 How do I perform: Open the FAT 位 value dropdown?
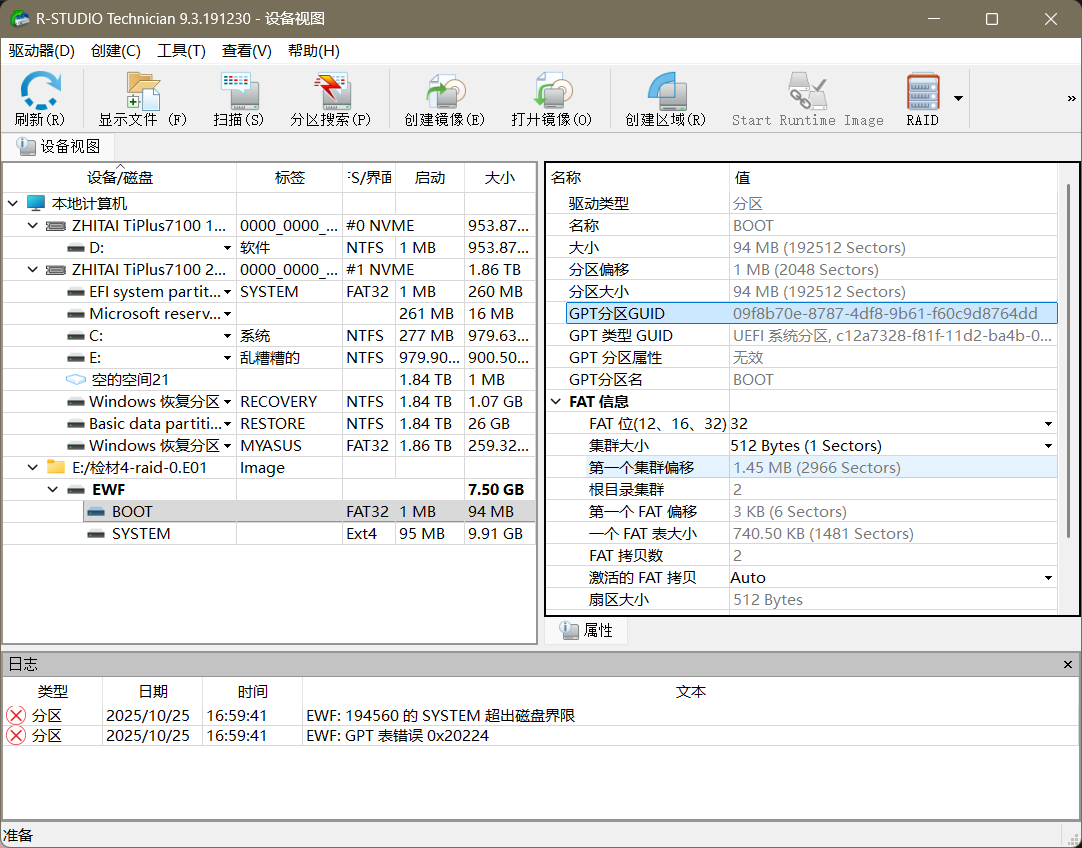1048,423
